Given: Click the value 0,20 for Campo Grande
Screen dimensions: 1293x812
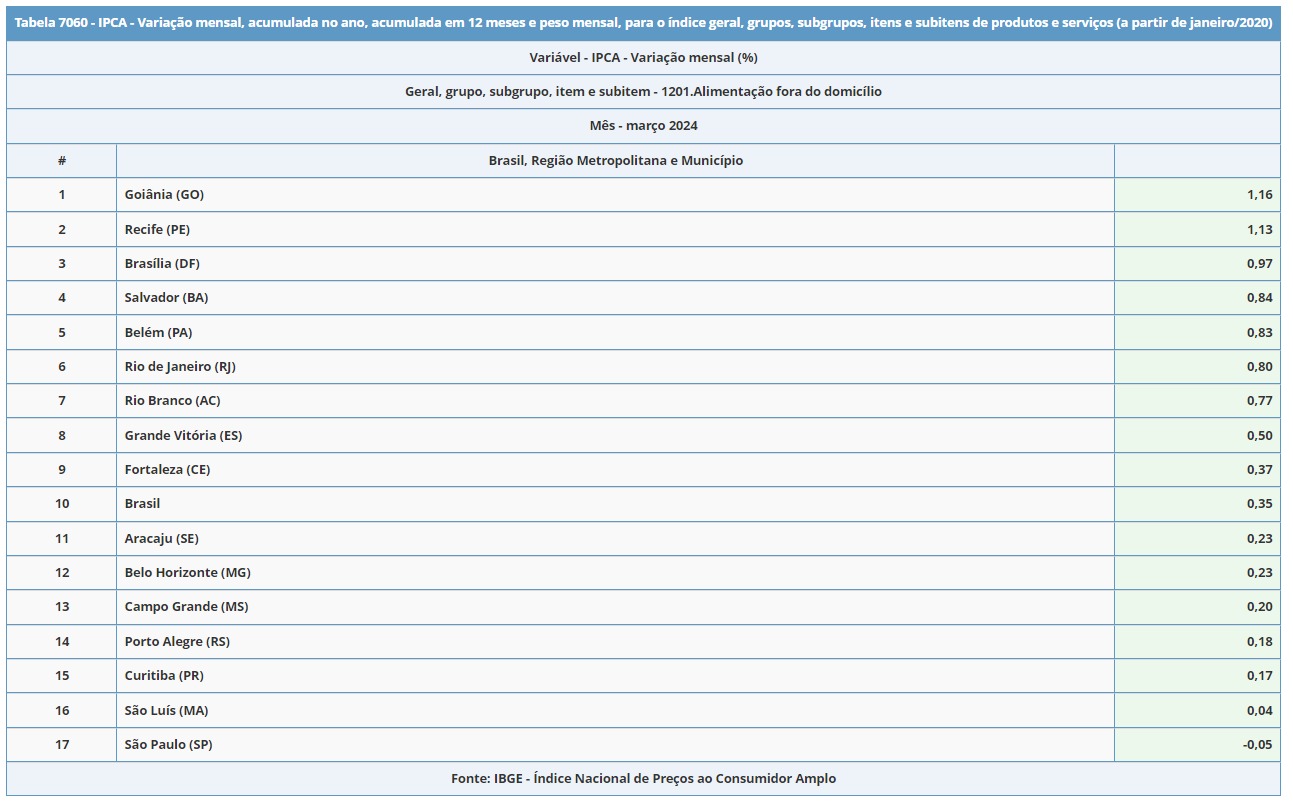Looking at the screenshot, I should (1259, 606).
